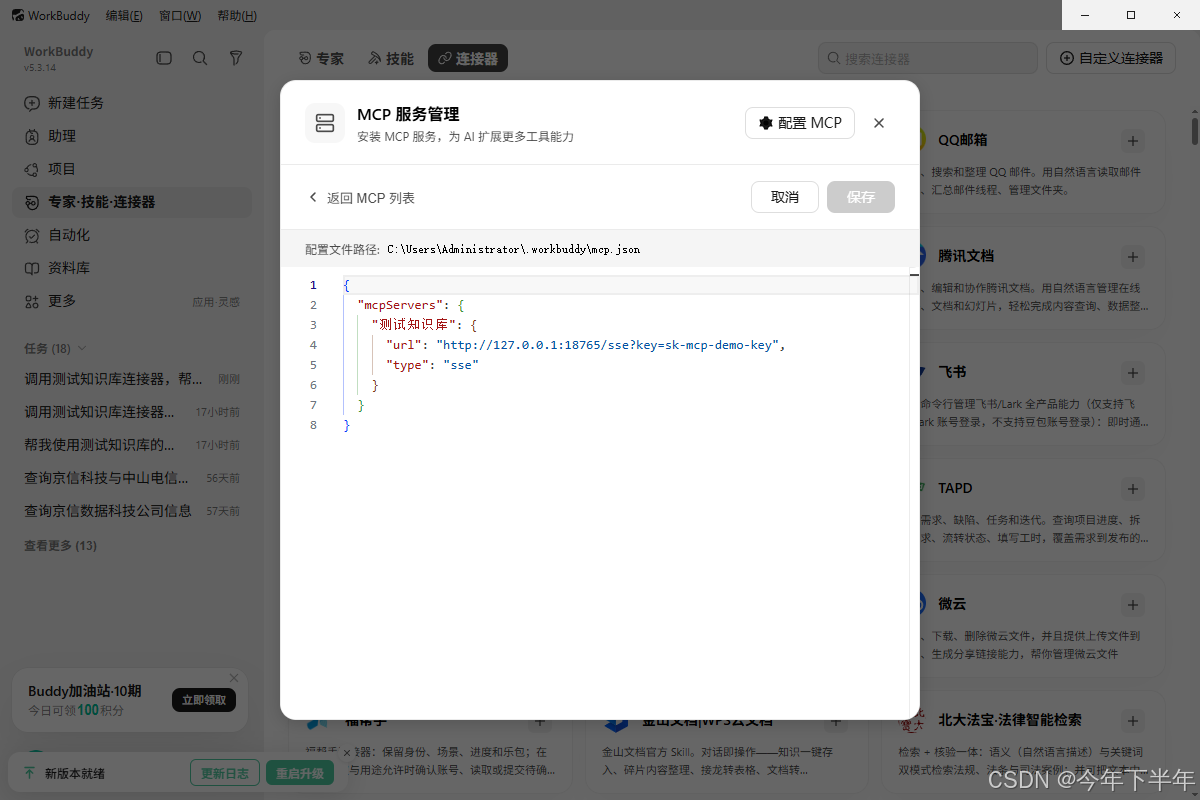Click the plus icon beside TAPD
This screenshot has width=1200, height=800.
(1132, 489)
